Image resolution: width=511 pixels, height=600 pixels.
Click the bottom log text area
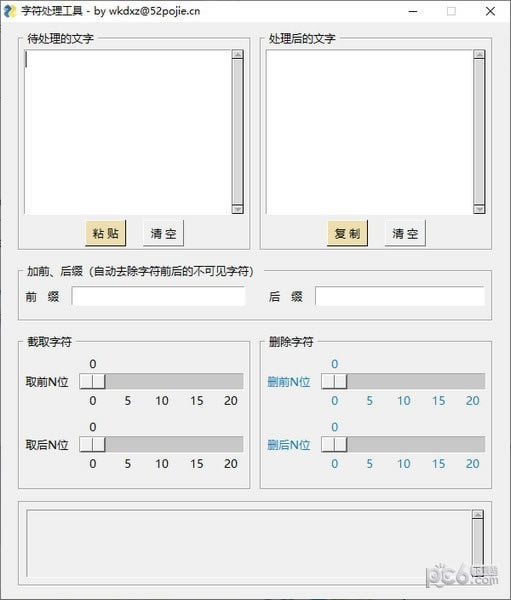pyautogui.click(x=249, y=543)
